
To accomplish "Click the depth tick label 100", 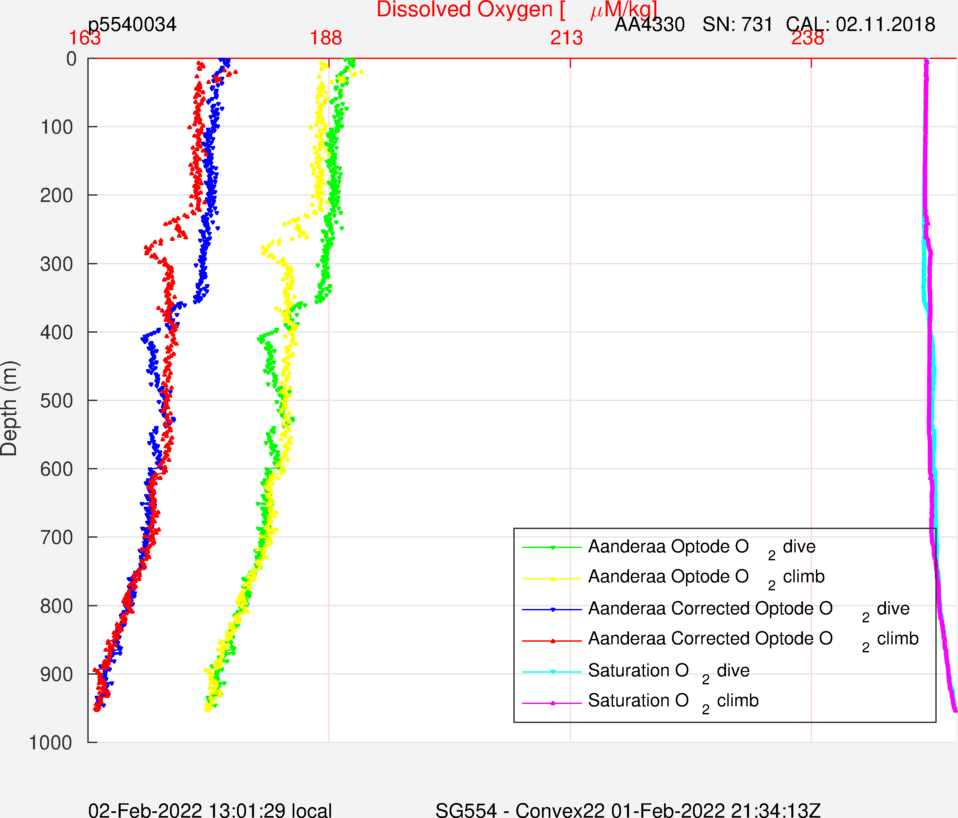I will point(57,127).
